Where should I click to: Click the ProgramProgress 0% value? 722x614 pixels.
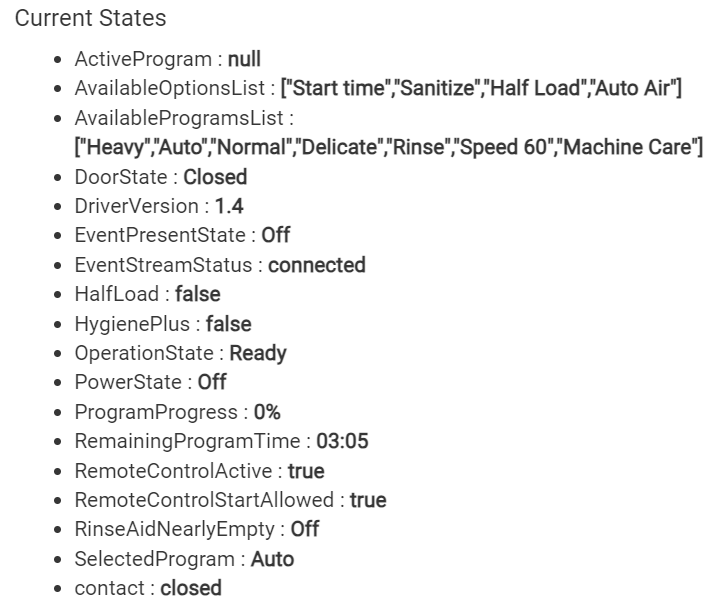point(267,412)
